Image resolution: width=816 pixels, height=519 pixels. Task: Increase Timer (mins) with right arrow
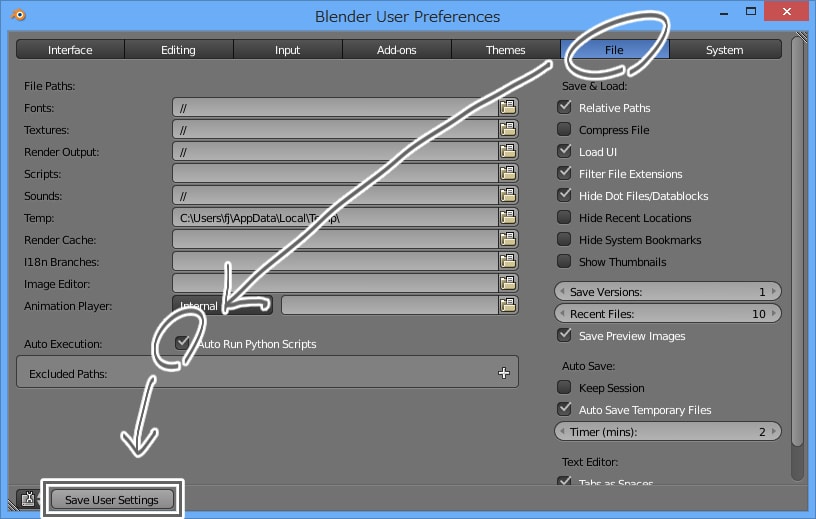click(774, 432)
